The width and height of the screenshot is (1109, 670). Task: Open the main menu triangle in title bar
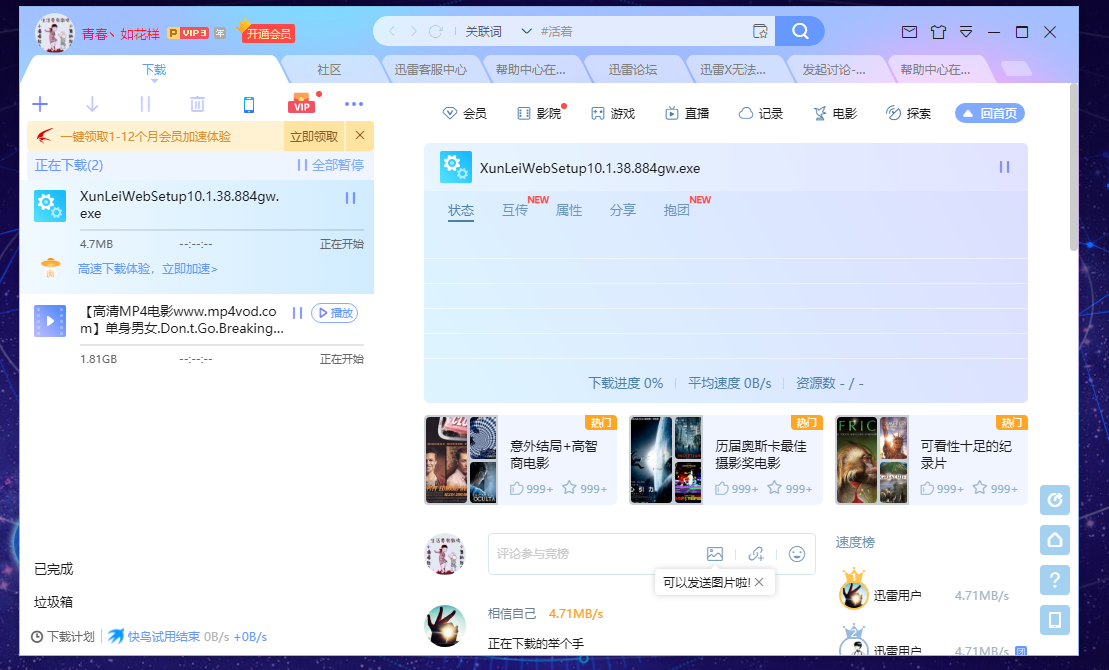pos(966,31)
